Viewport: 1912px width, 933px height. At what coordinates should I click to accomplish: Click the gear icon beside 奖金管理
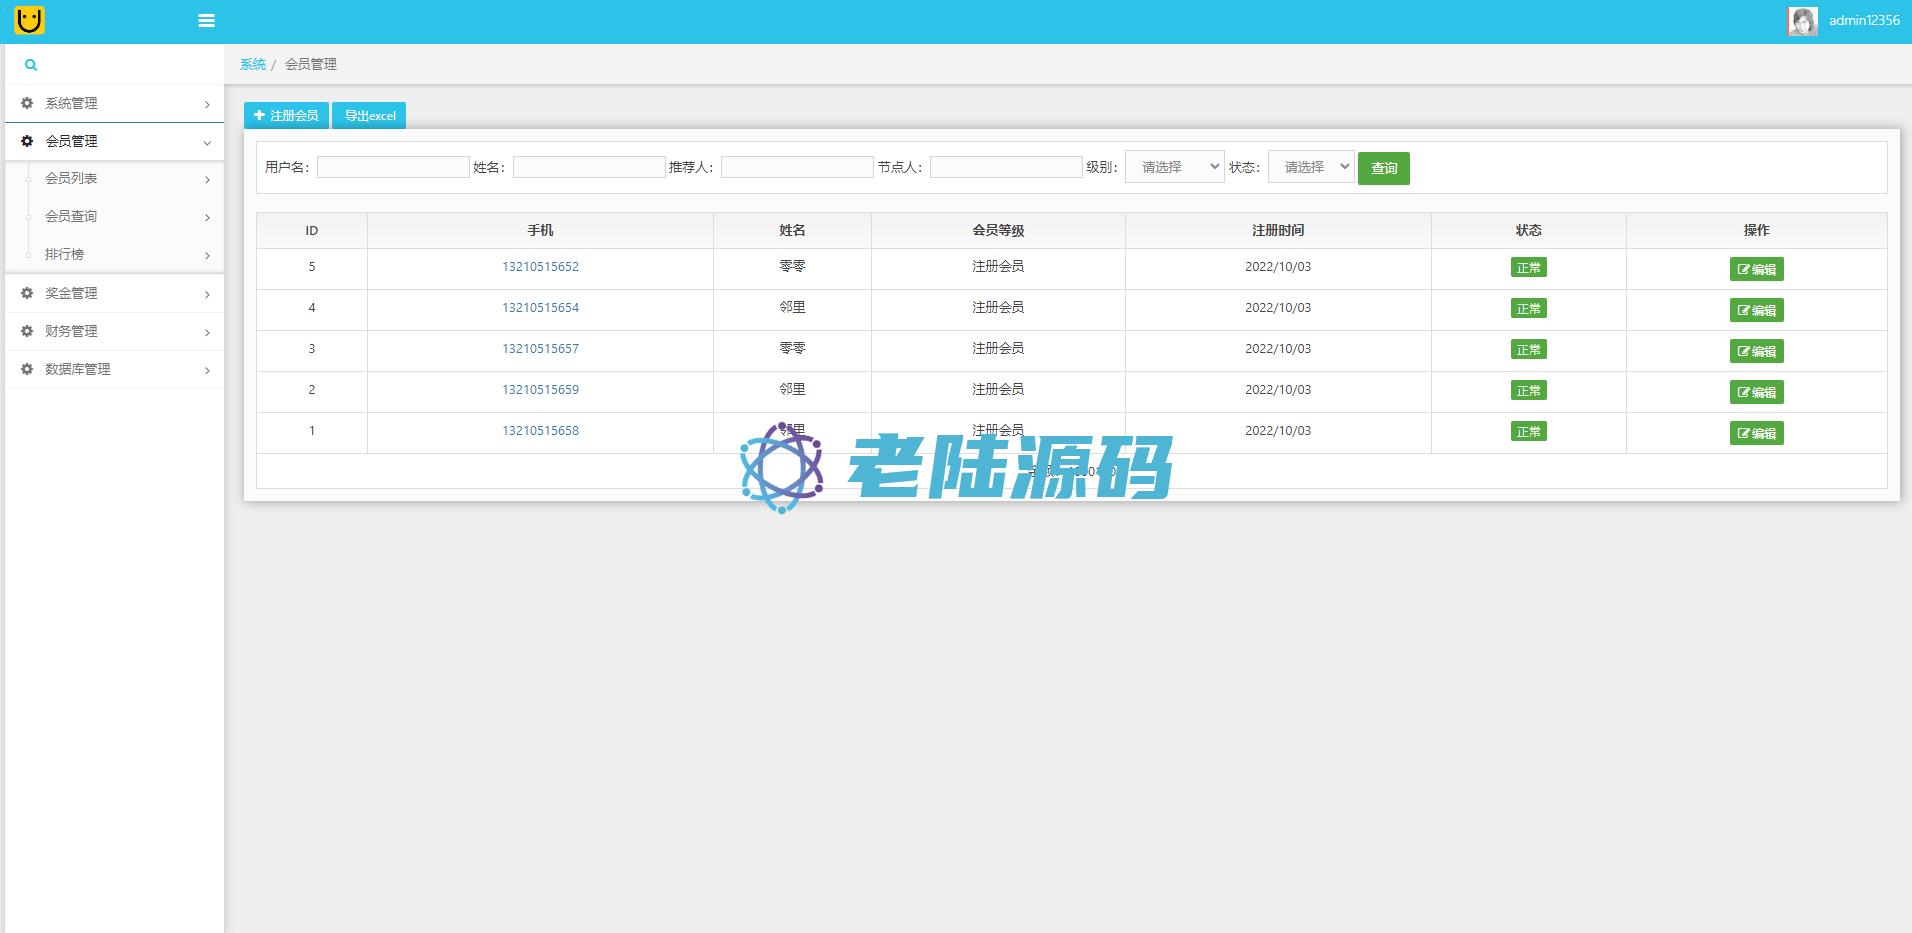(27, 293)
